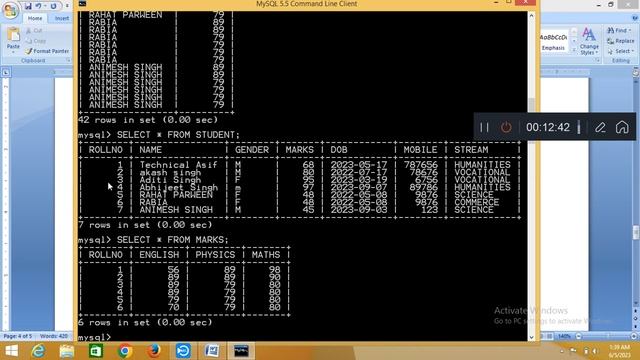
Task: Click HUMANITIES stream cell in Technical Asif row
Action: [482, 165]
